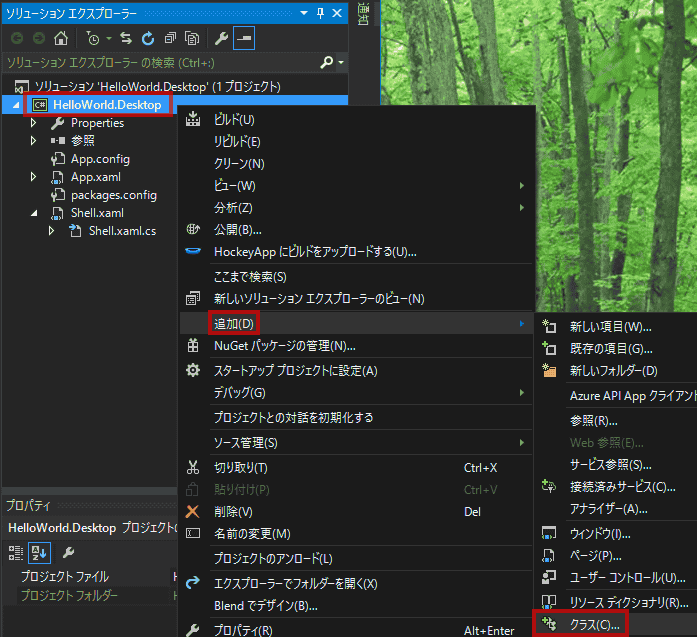Choose 切り取り(T) cut entry
The image size is (697, 637).
click(x=356, y=468)
